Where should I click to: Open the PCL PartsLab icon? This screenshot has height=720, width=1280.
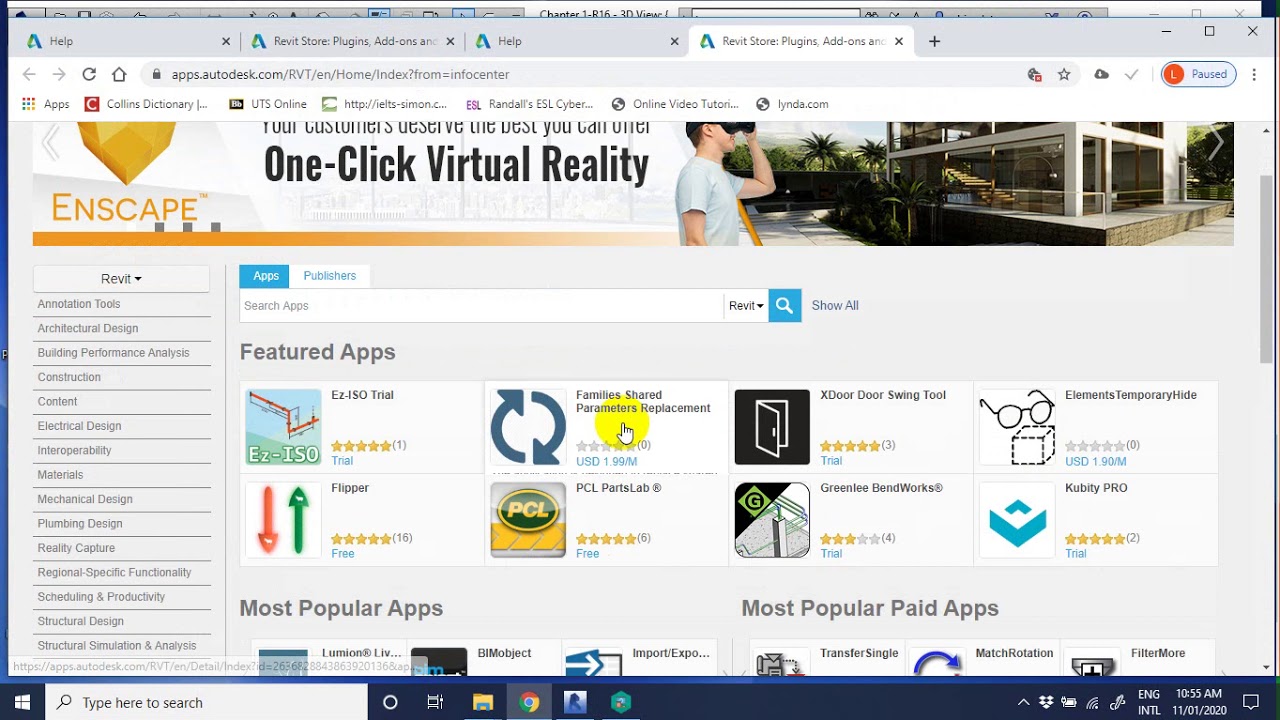point(528,520)
